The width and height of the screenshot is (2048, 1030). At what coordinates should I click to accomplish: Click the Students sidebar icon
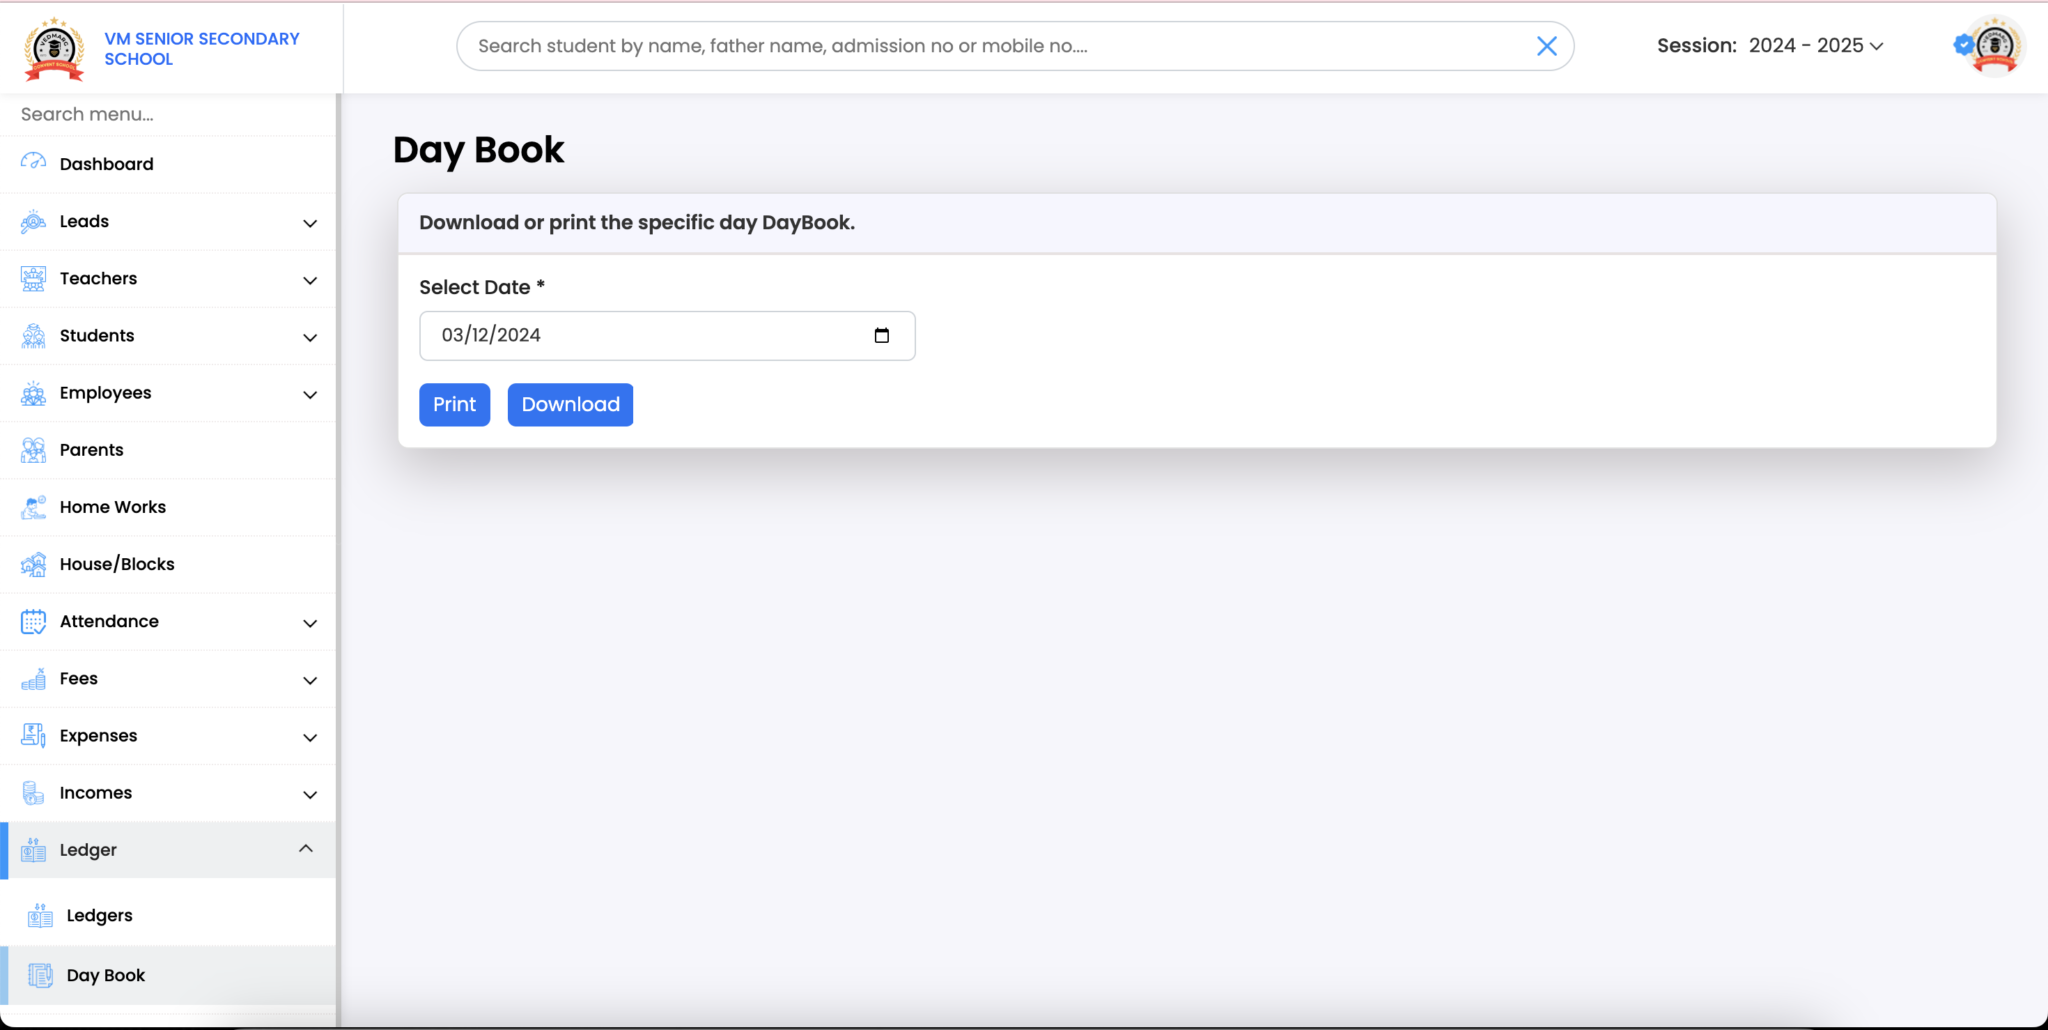(32, 336)
